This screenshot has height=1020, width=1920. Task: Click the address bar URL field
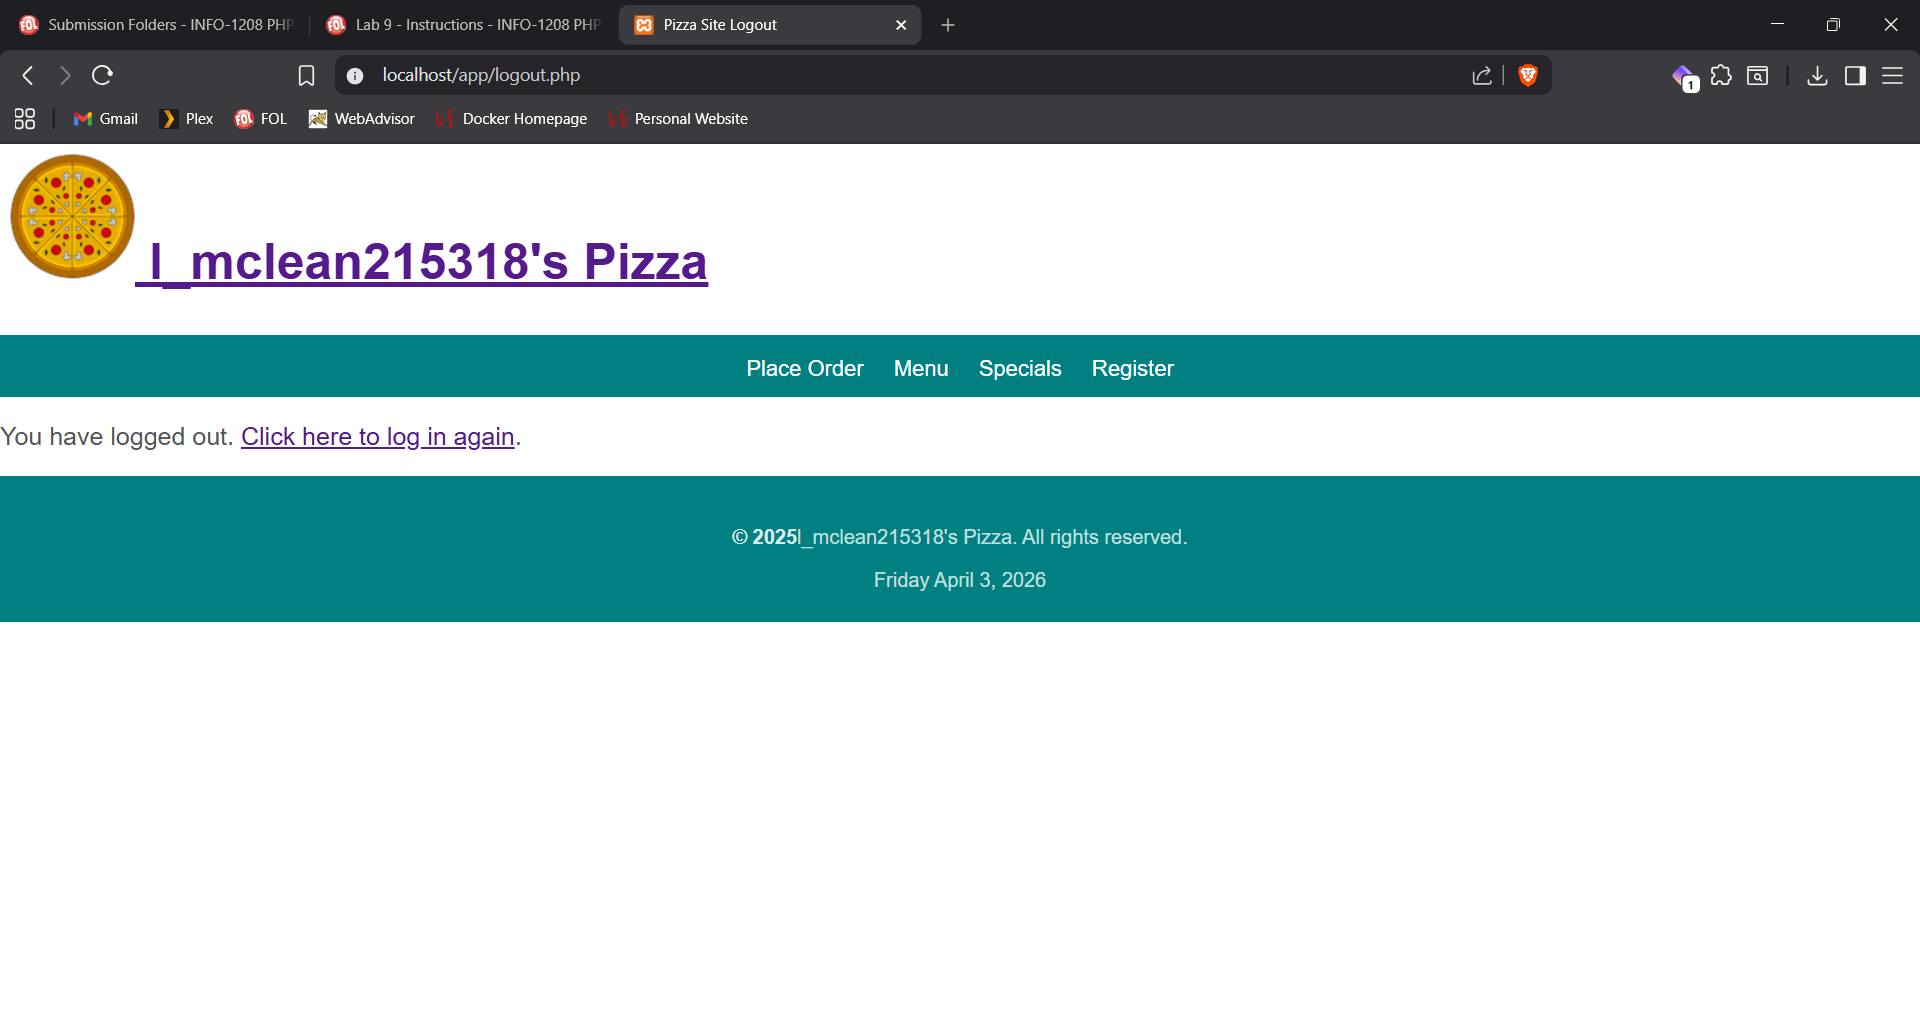tap(900, 75)
